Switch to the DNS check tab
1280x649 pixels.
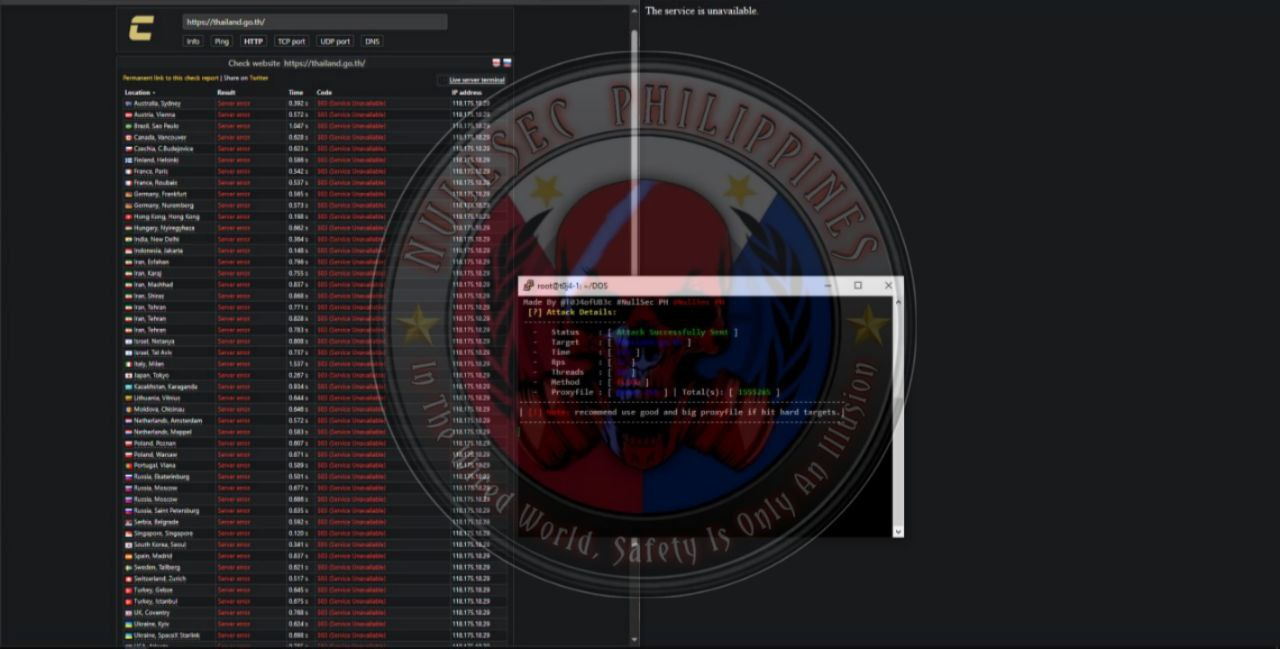point(372,42)
